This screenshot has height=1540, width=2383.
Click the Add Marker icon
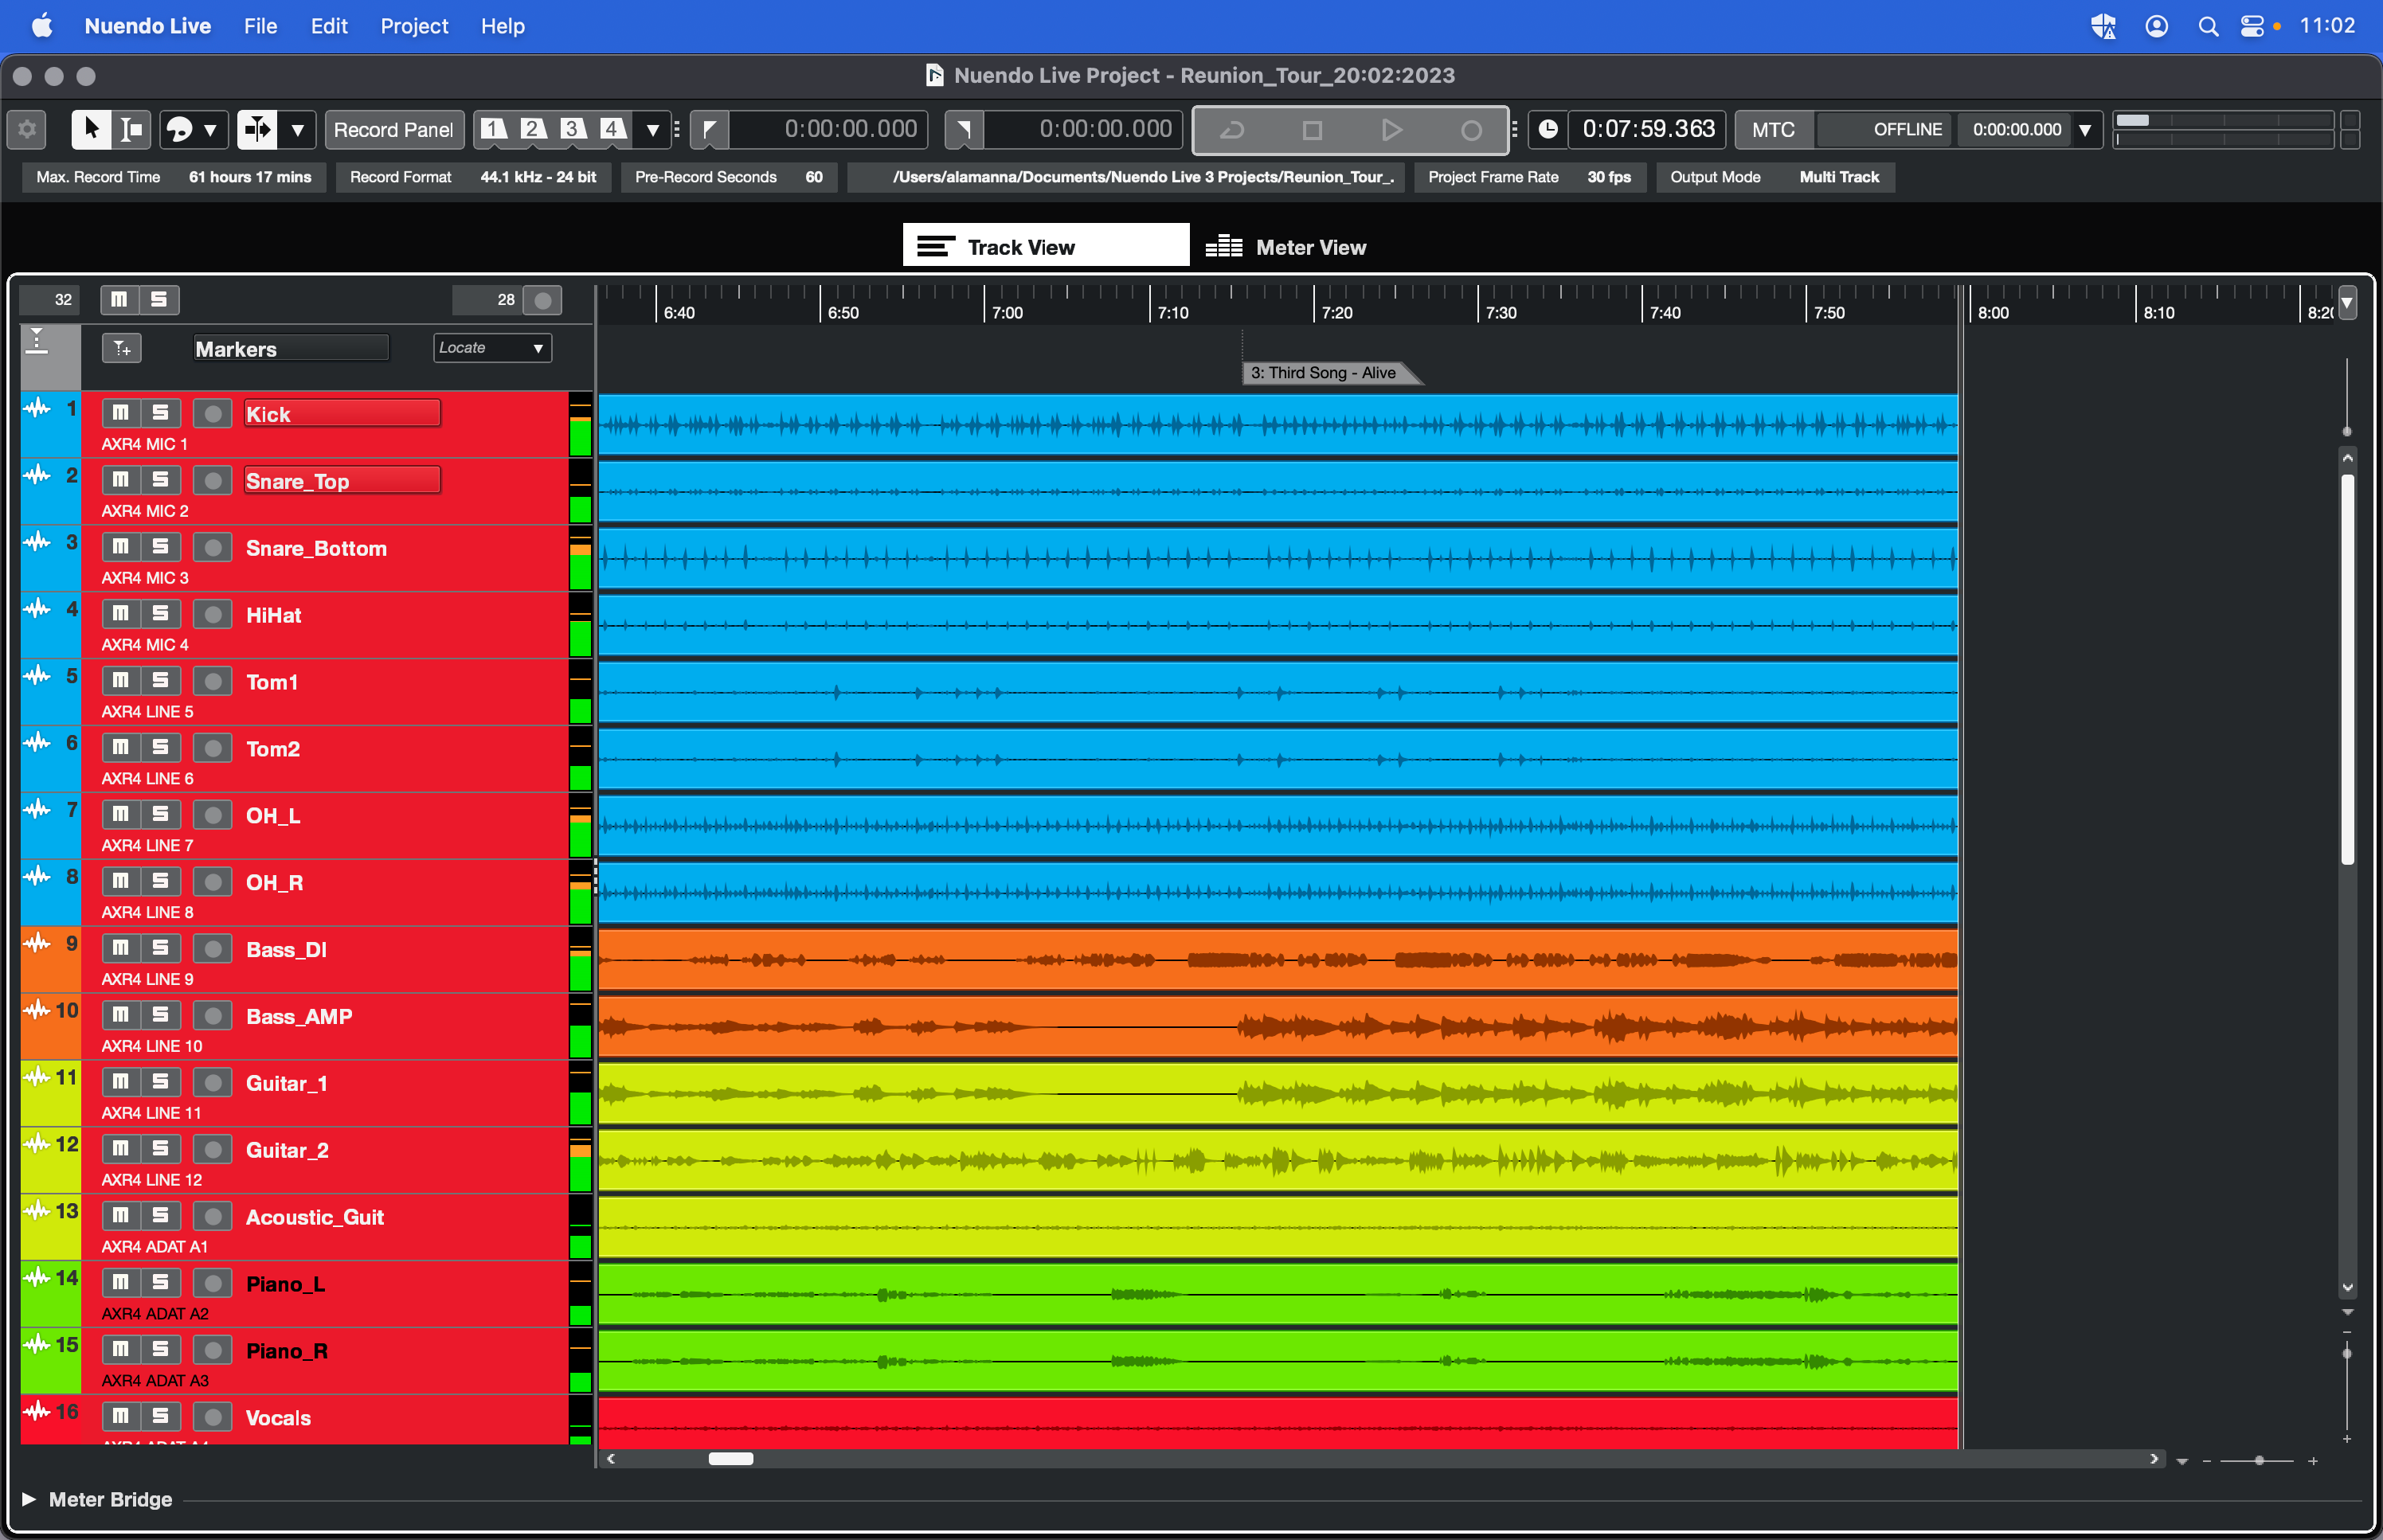click(122, 348)
